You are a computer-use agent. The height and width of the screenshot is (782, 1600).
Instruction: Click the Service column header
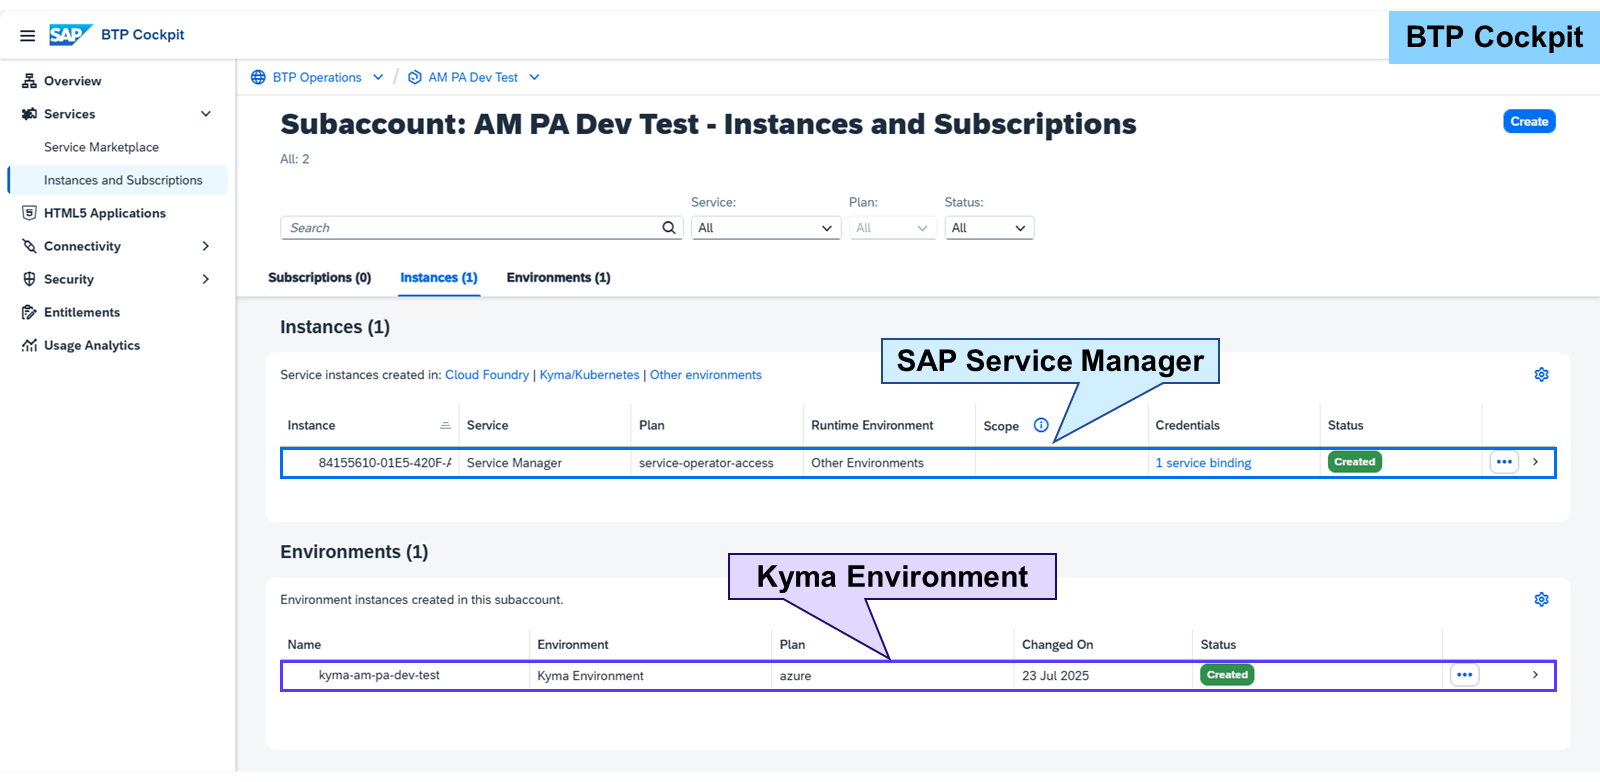pos(488,425)
